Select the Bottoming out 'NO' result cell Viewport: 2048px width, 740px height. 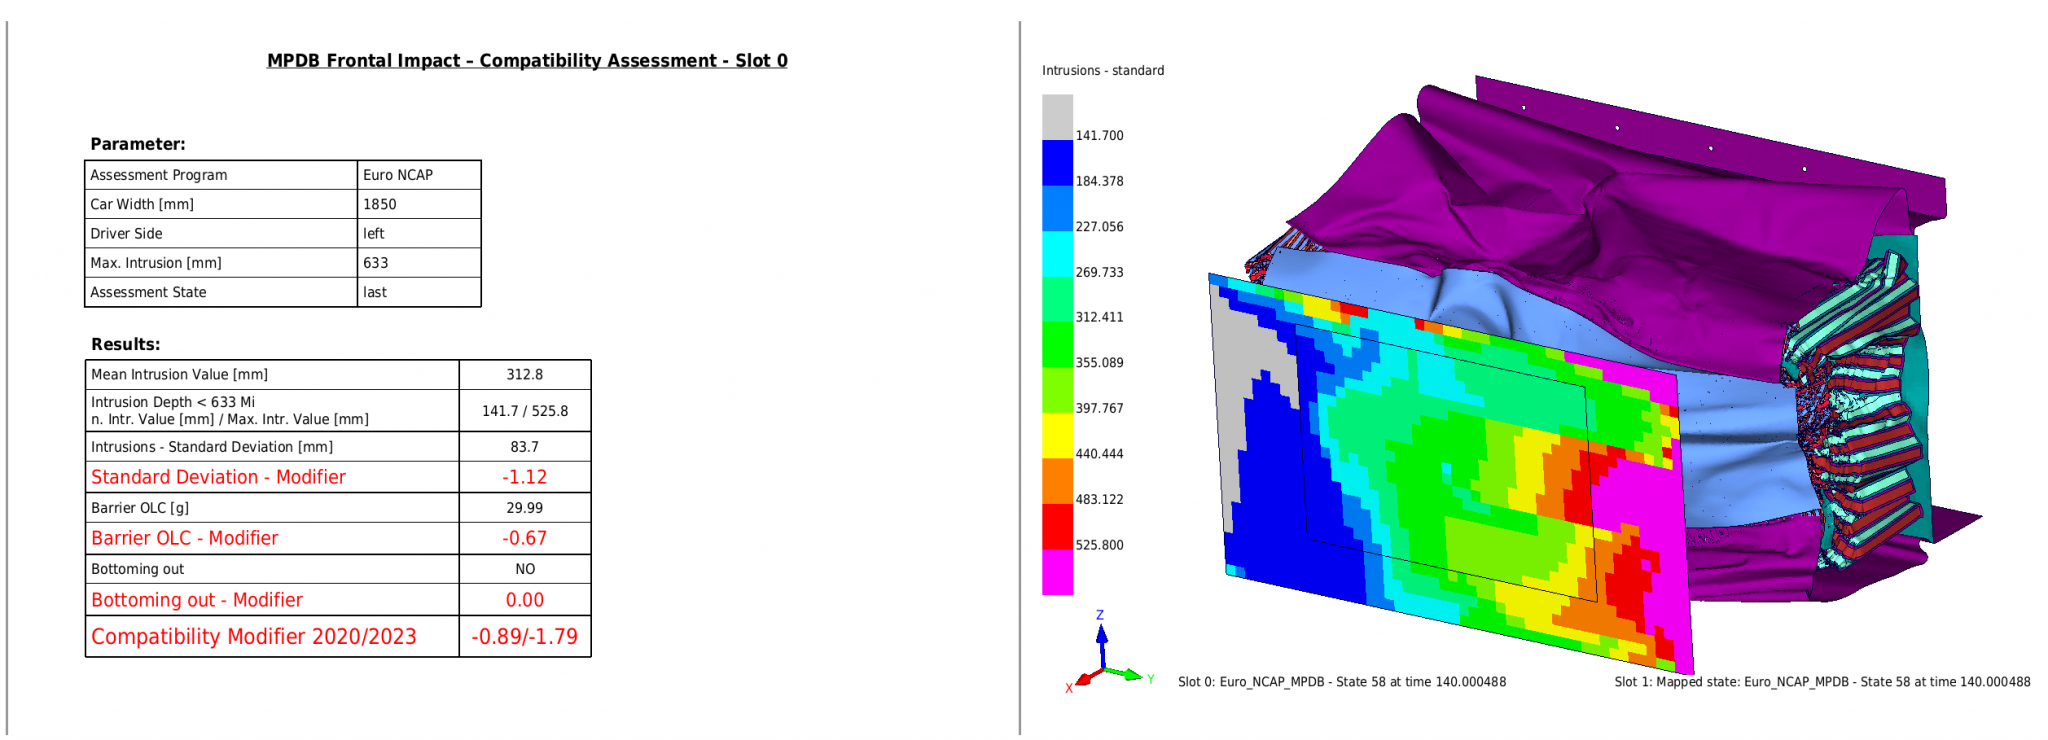524,569
